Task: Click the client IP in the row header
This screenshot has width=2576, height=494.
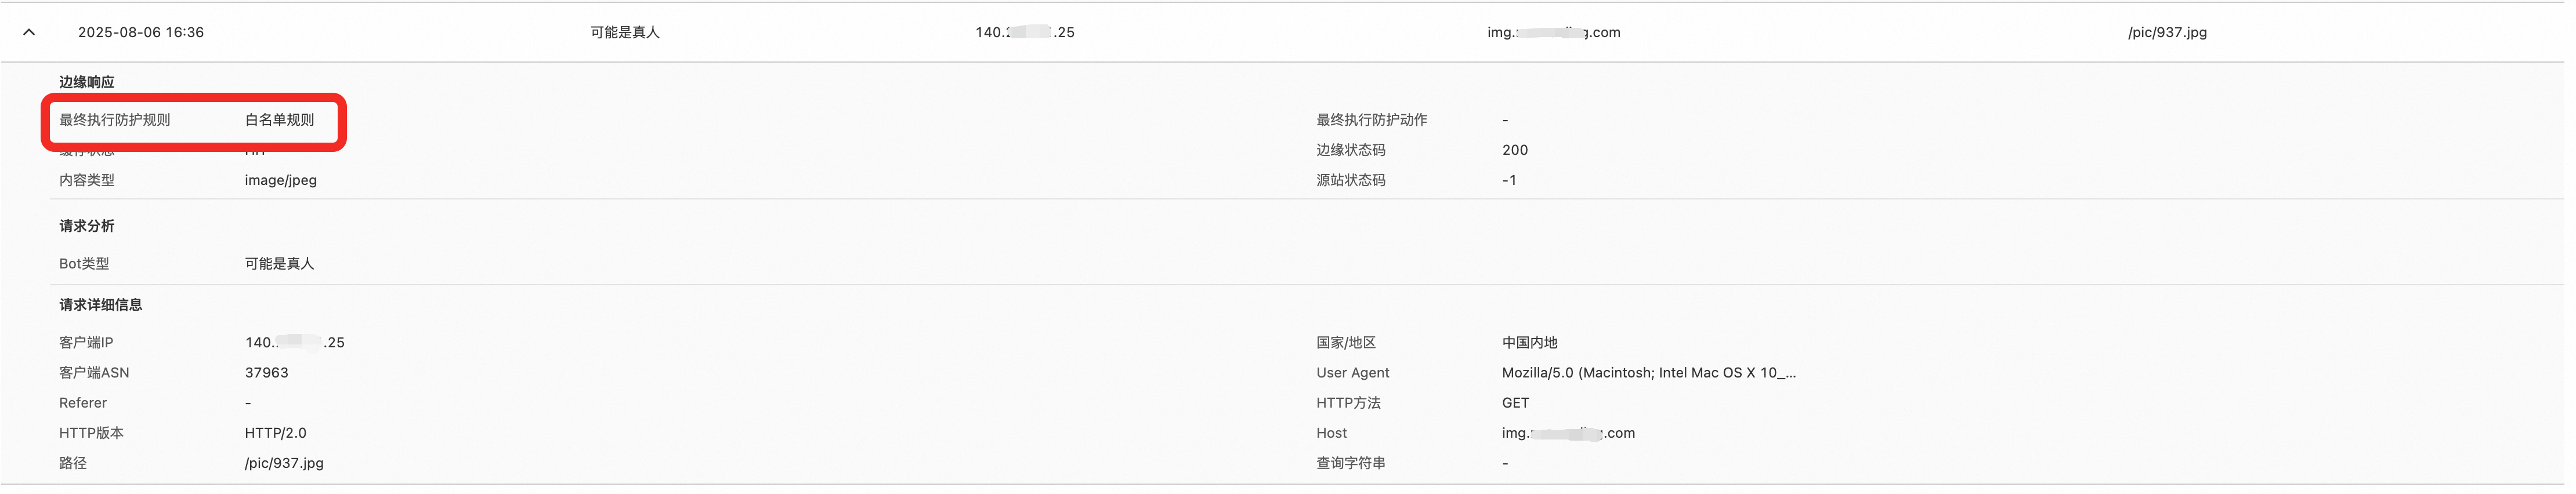Action: tap(1024, 32)
